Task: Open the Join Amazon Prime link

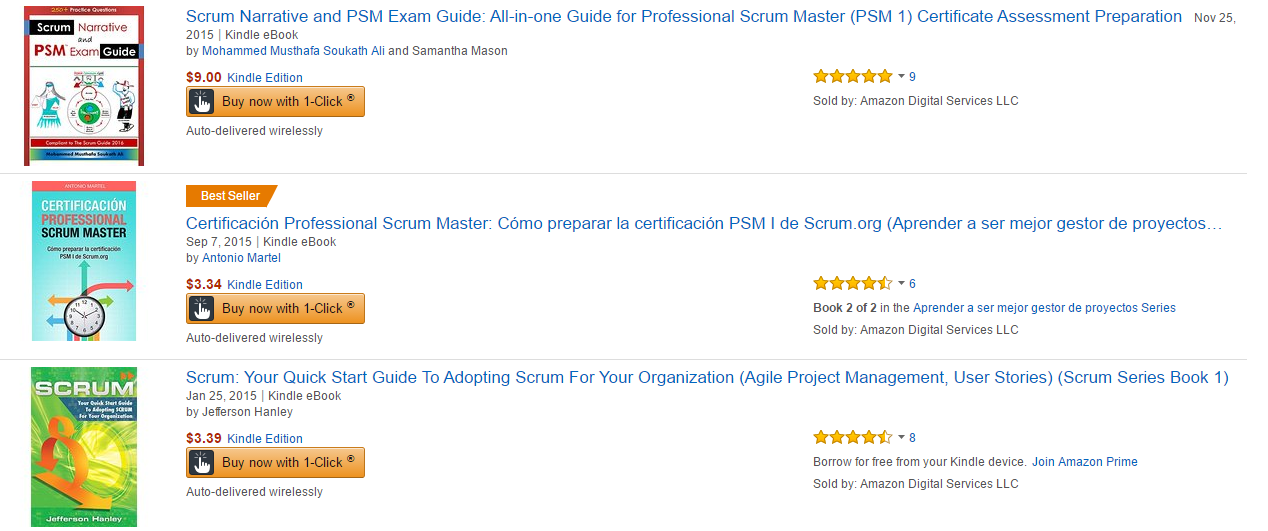Action: tap(1085, 462)
